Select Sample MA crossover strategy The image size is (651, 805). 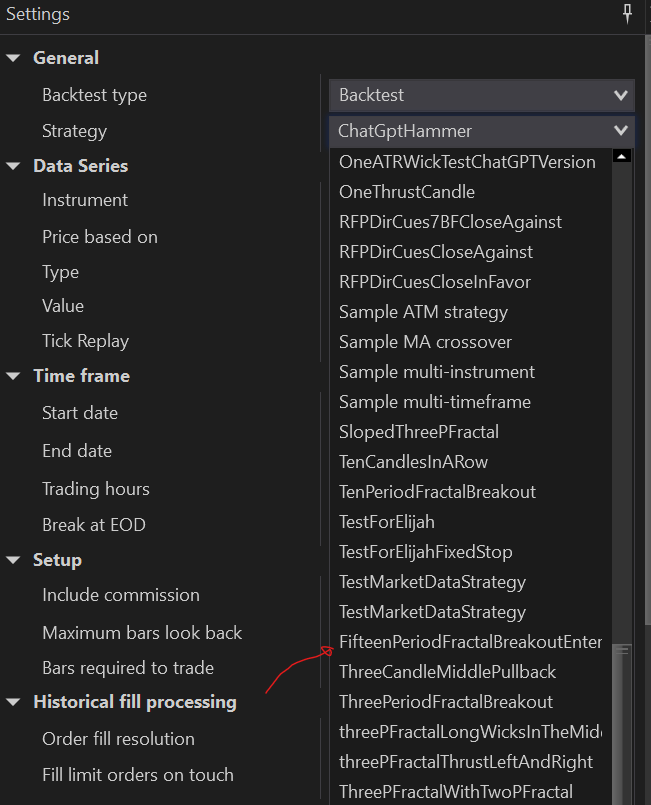(x=425, y=342)
